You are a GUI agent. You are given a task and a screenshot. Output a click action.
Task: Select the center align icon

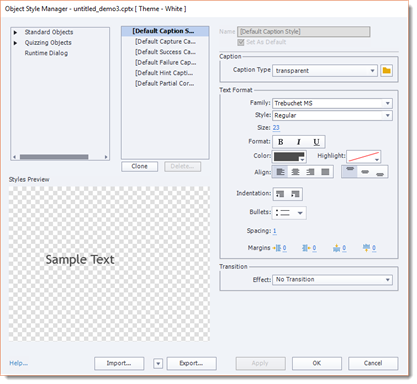click(295, 172)
